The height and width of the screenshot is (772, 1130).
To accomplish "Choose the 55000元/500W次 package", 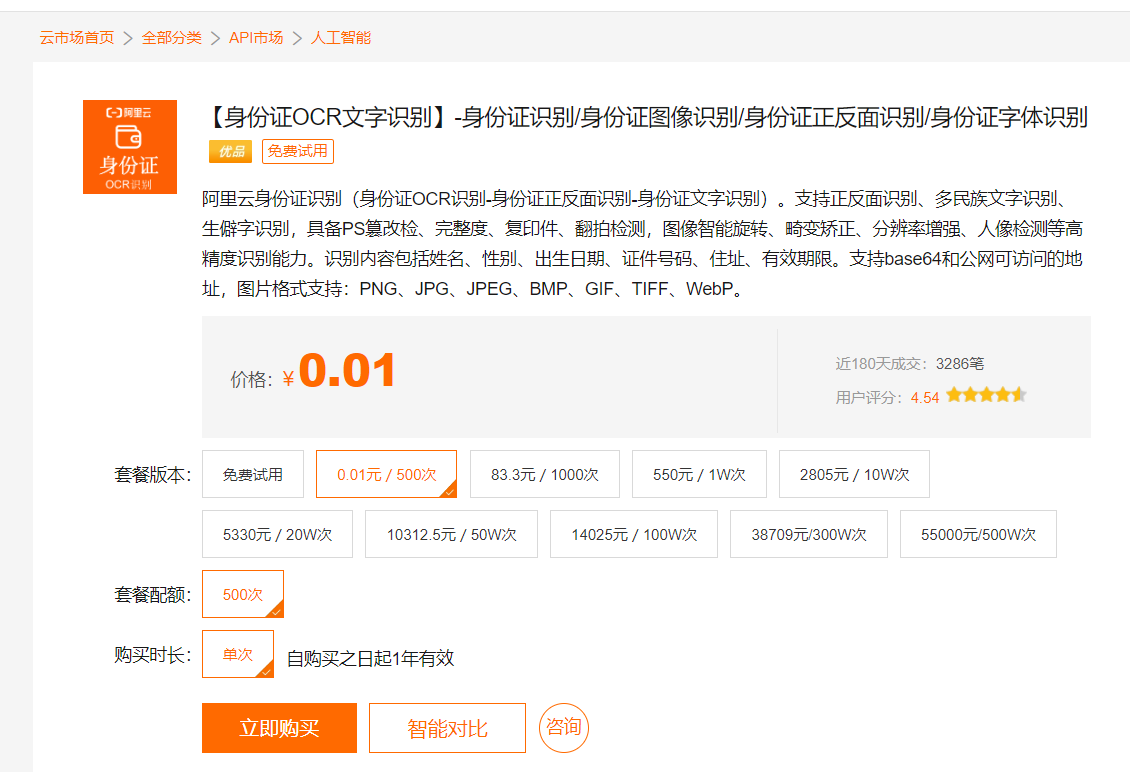I will (978, 534).
